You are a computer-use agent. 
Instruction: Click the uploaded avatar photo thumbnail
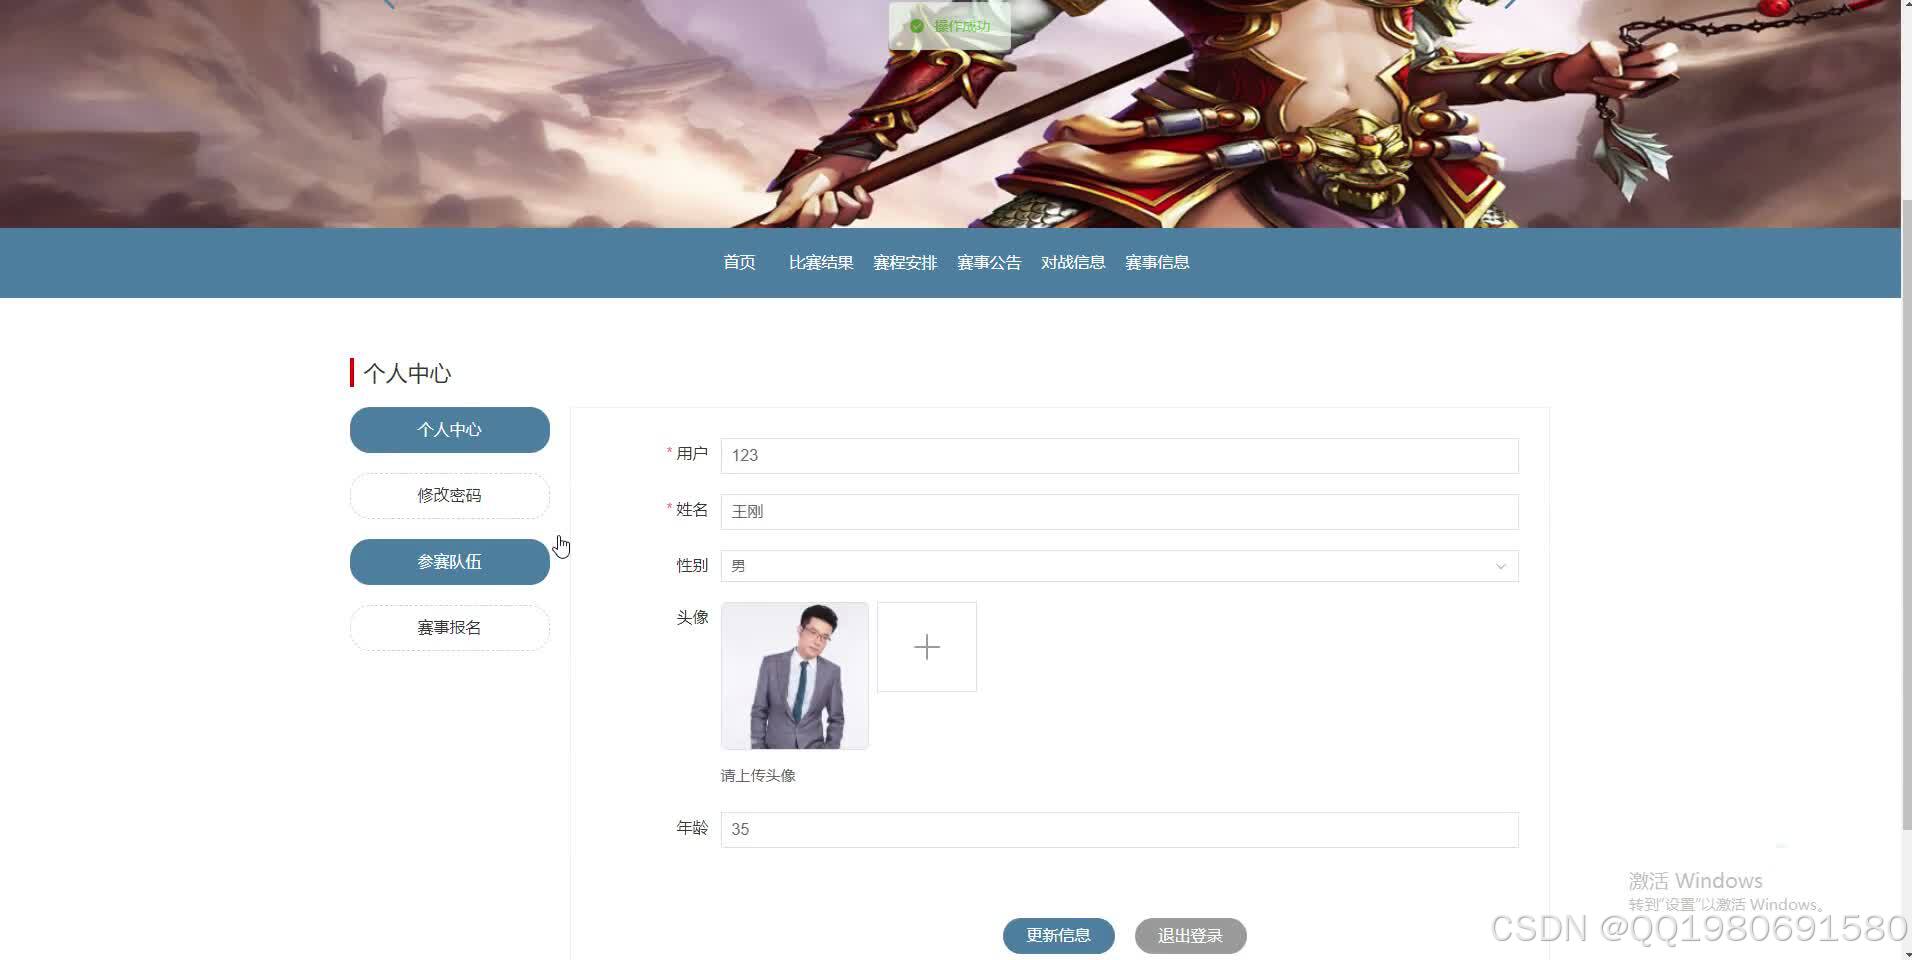coord(794,675)
